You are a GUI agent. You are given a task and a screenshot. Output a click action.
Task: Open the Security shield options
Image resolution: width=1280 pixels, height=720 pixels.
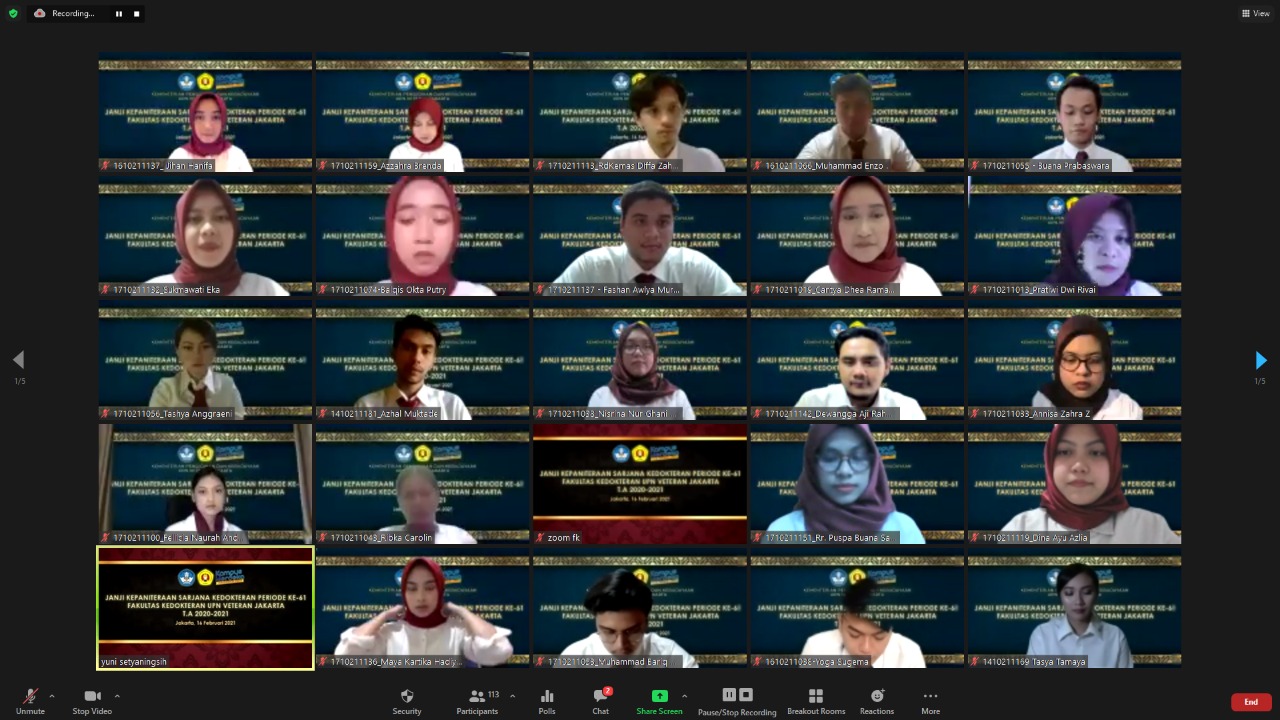(x=406, y=700)
